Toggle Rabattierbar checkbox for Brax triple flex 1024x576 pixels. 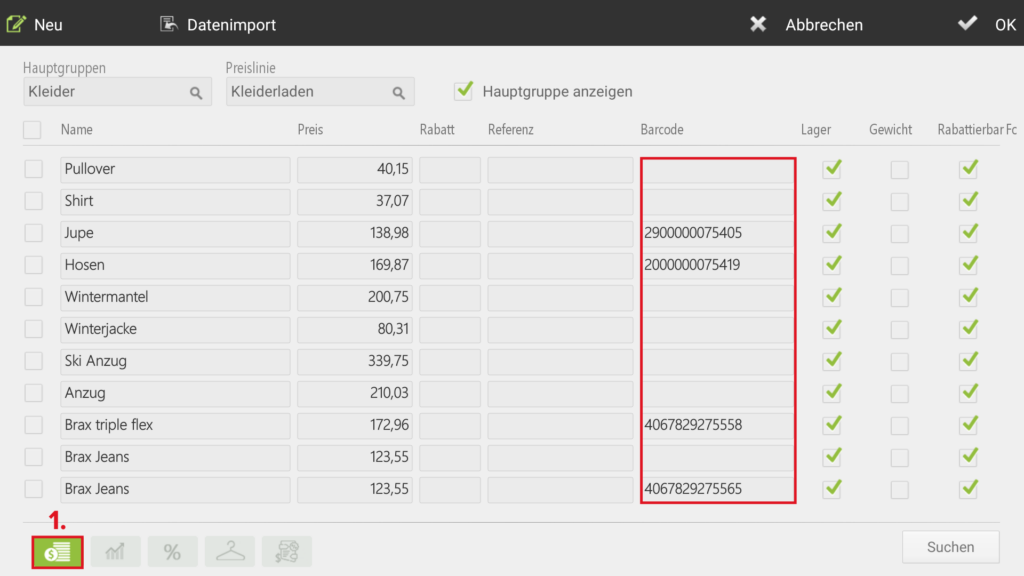coord(968,424)
